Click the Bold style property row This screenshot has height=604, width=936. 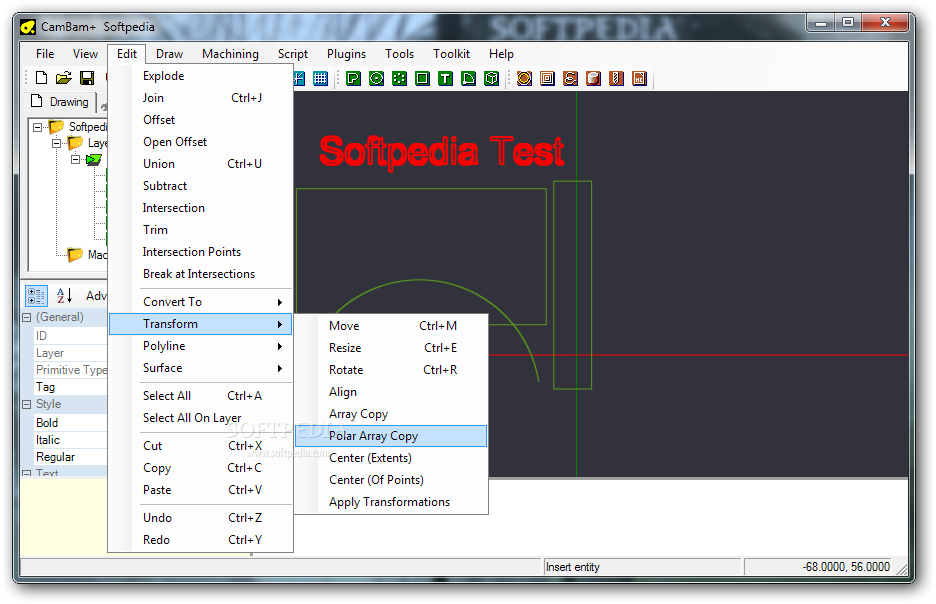tap(70, 423)
